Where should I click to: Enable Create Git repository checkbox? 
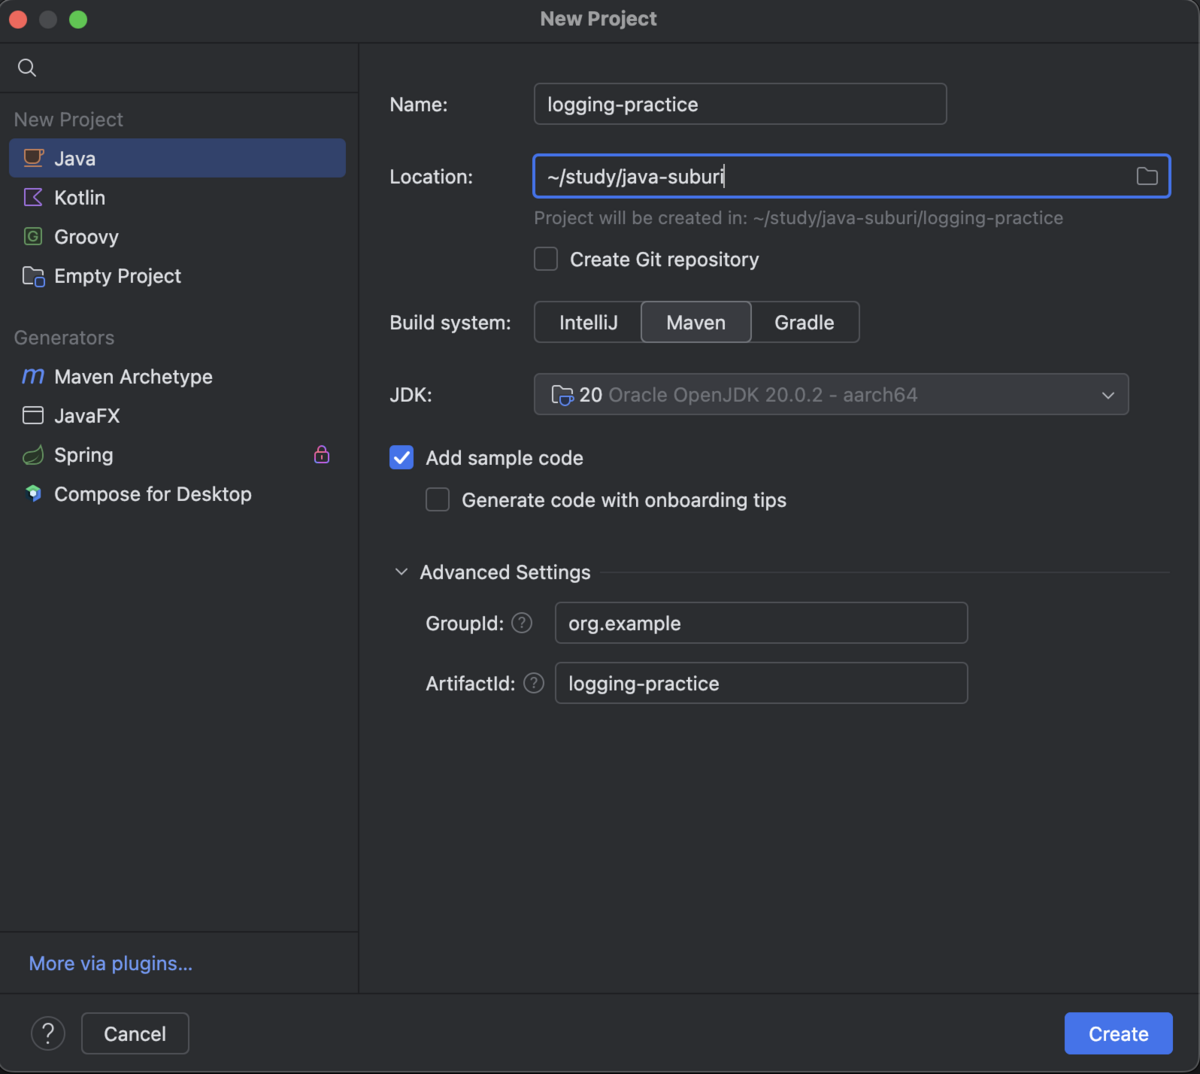pyautogui.click(x=546, y=259)
